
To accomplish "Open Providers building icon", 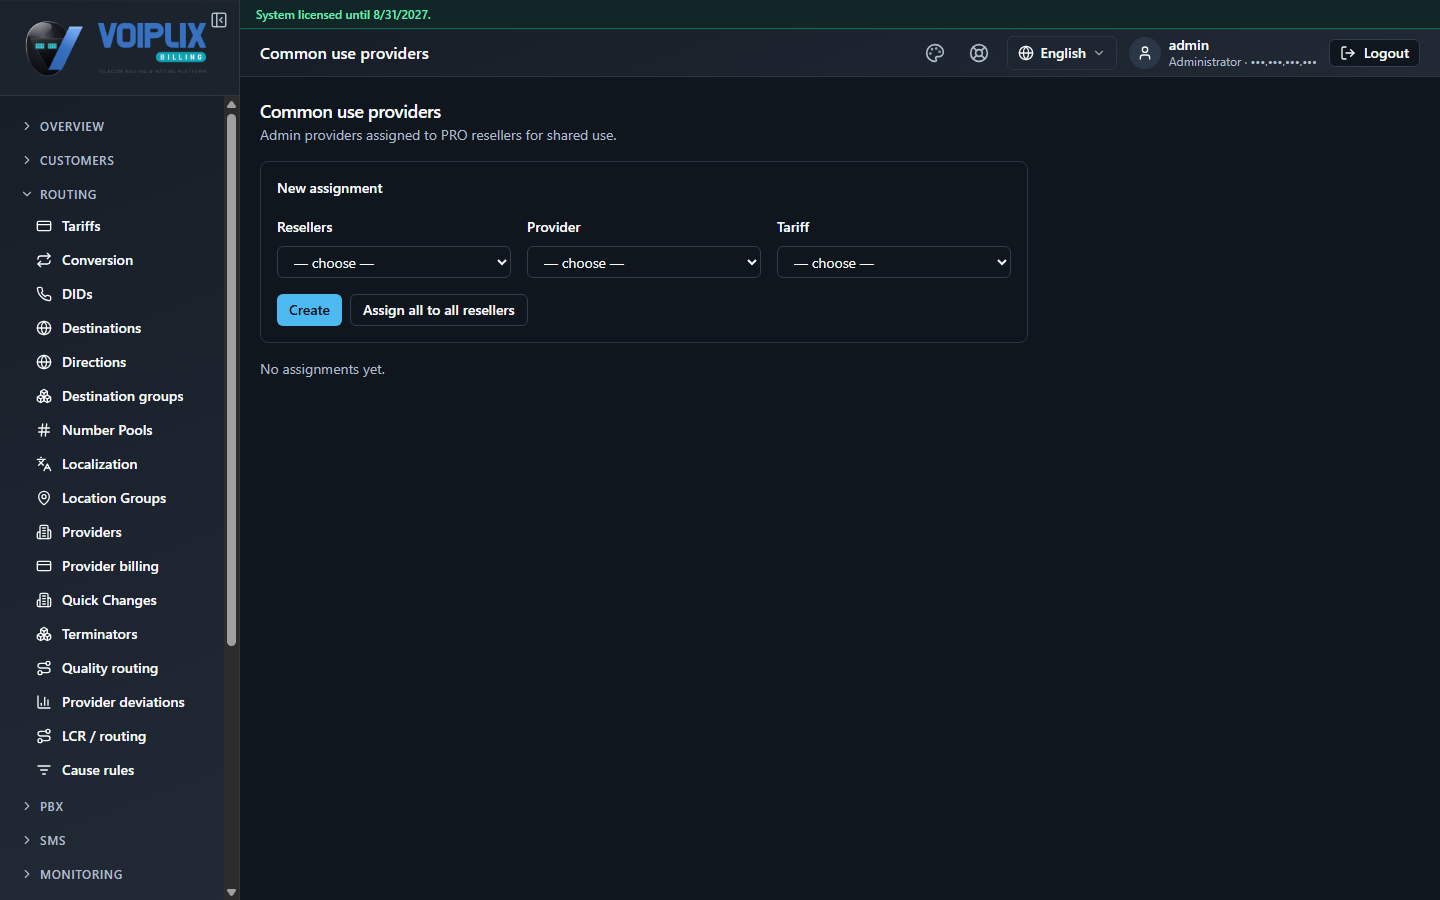I will coord(44,532).
